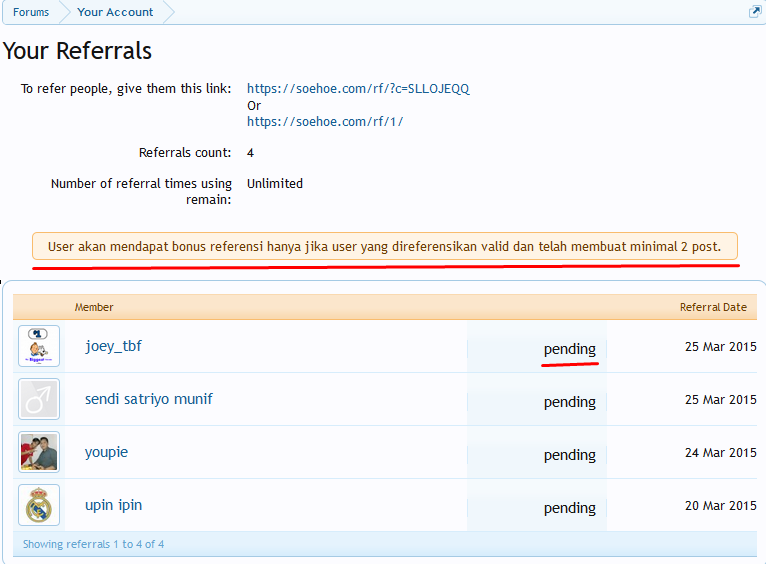The image size is (766, 564).
Task: Click the pending status for joey_tbf
Action: pos(569,349)
